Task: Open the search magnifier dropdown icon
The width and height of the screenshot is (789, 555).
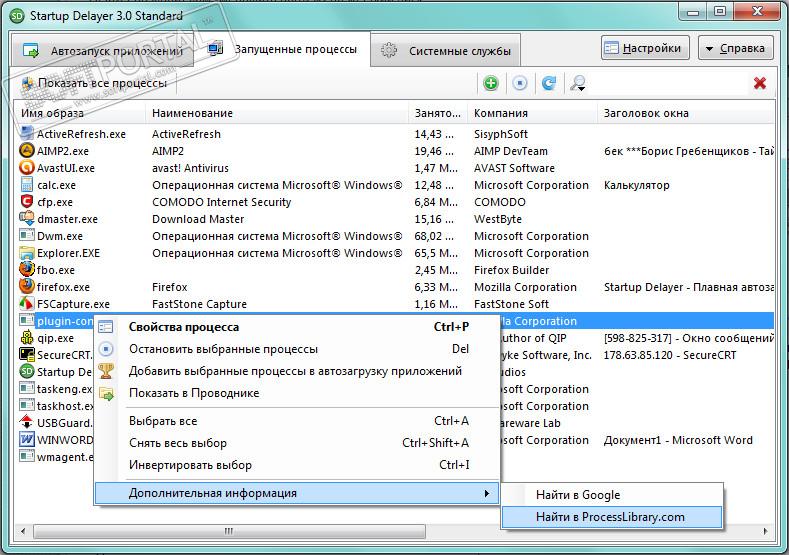Action: (578, 83)
